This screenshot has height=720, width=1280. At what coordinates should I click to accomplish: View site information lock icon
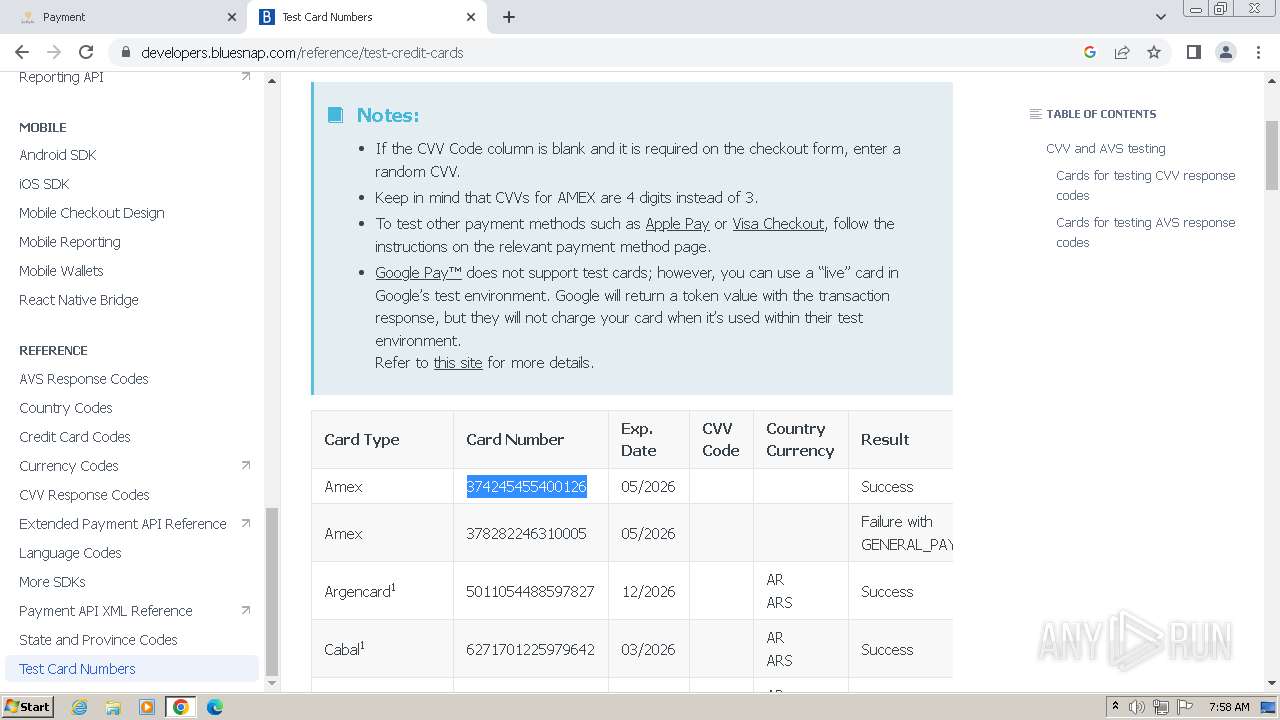[x=125, y=52]
